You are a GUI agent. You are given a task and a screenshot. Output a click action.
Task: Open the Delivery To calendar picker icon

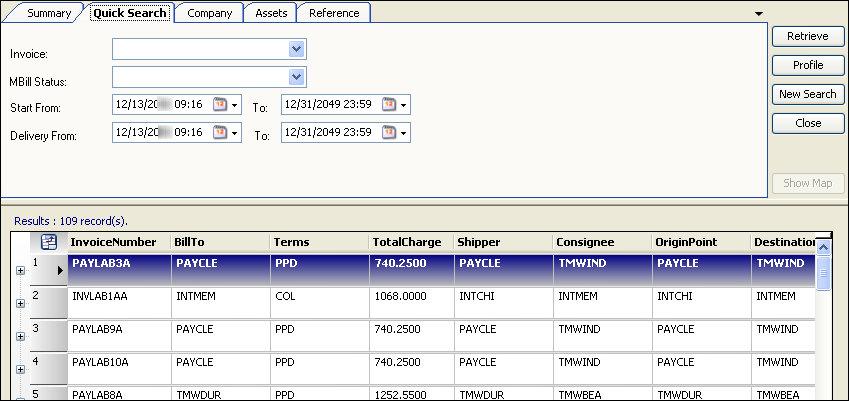[x=389, y=133]
